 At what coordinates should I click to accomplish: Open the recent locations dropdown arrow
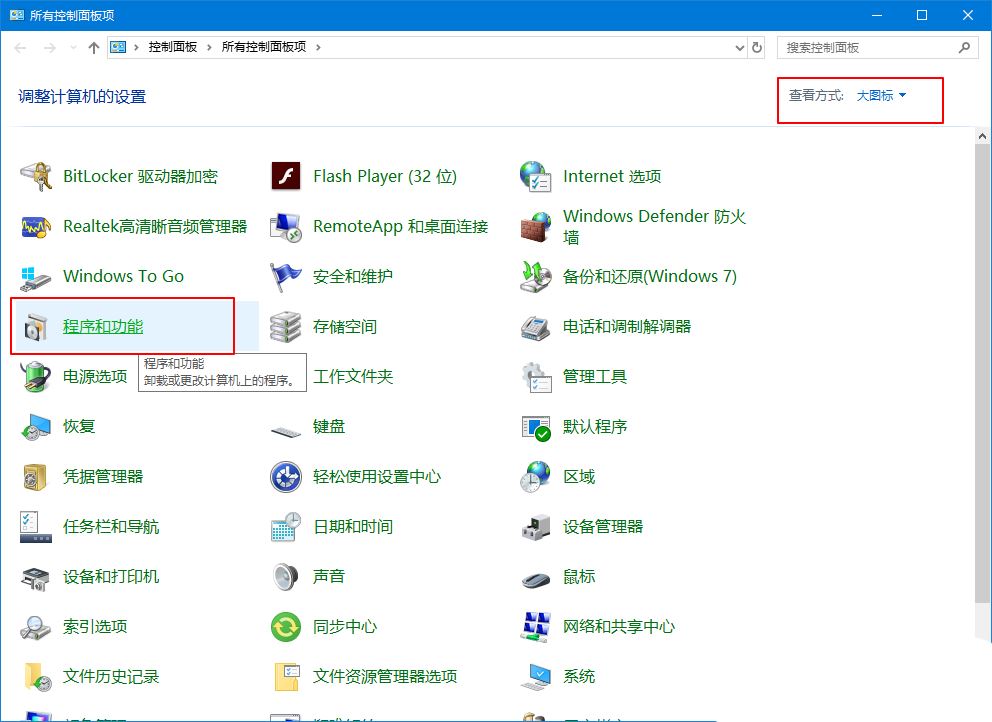click(74, 47)
